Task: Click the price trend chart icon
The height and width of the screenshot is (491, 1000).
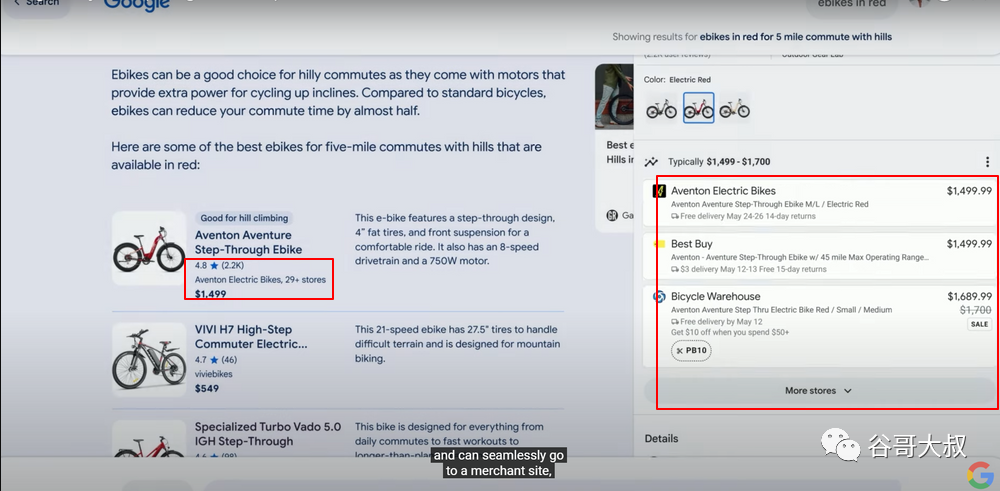Action: click(651, 162)
